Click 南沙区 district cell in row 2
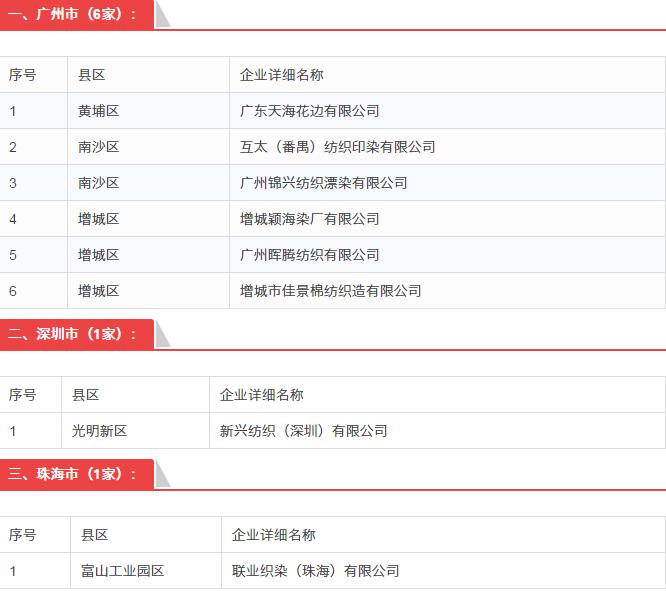This screenshot has width=666, height=591. click(99, 147)
